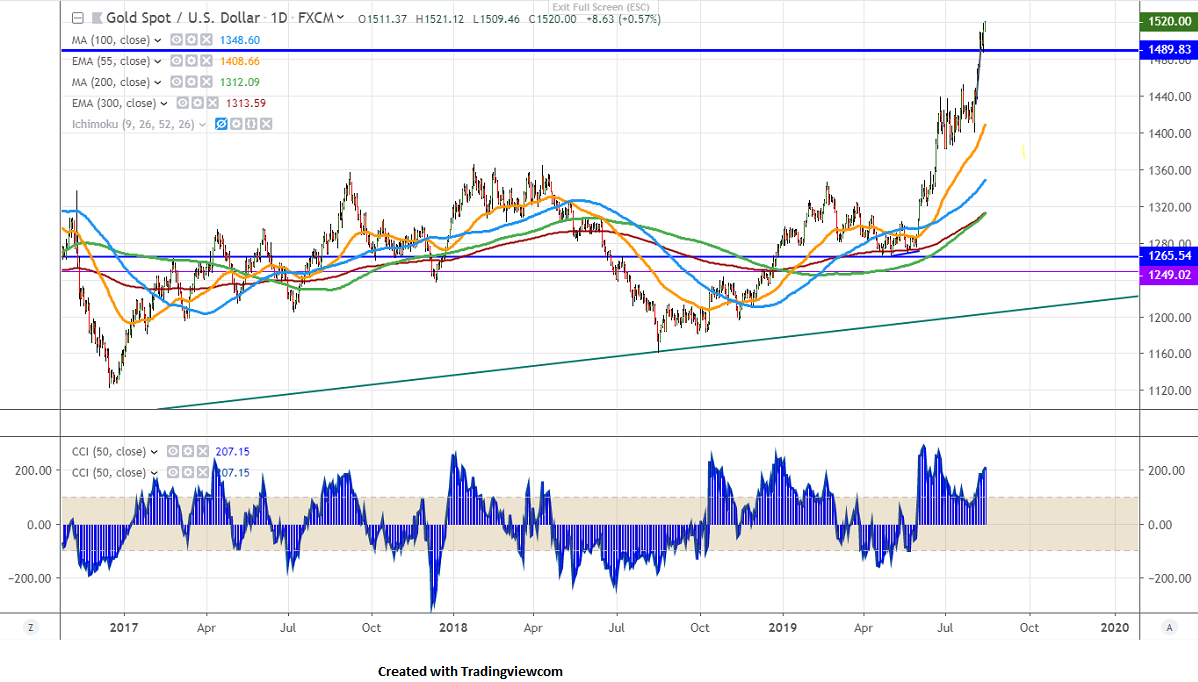Open settings for MA (100, close)
The width and height of the screenshot is (1198, 682).
click(x=190, y=40)
